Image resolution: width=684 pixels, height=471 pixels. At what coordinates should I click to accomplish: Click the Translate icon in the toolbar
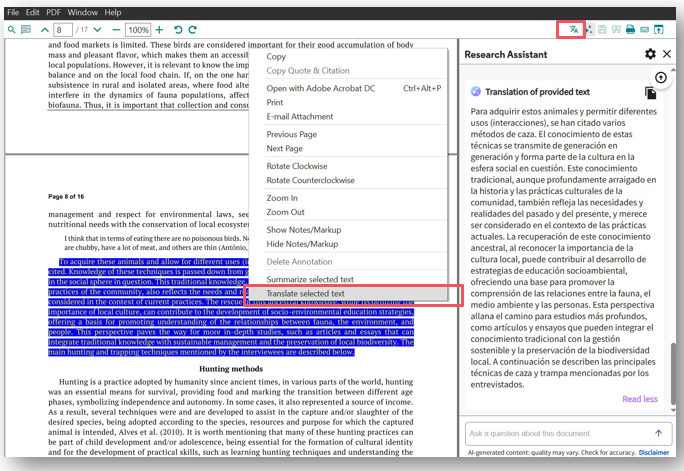pyautogui.click(x=573, y=30)
